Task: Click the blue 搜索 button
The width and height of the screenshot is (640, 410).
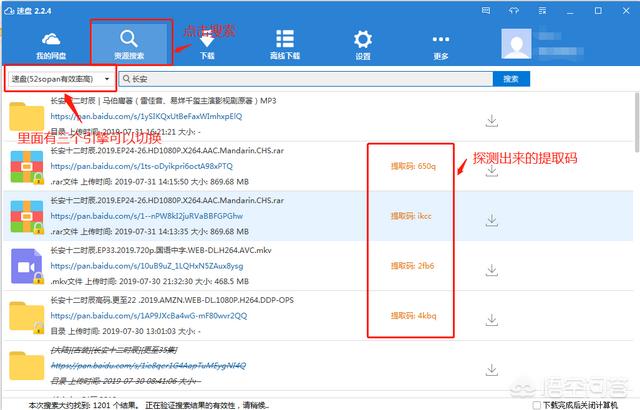Action: click(x=511, y=79)
